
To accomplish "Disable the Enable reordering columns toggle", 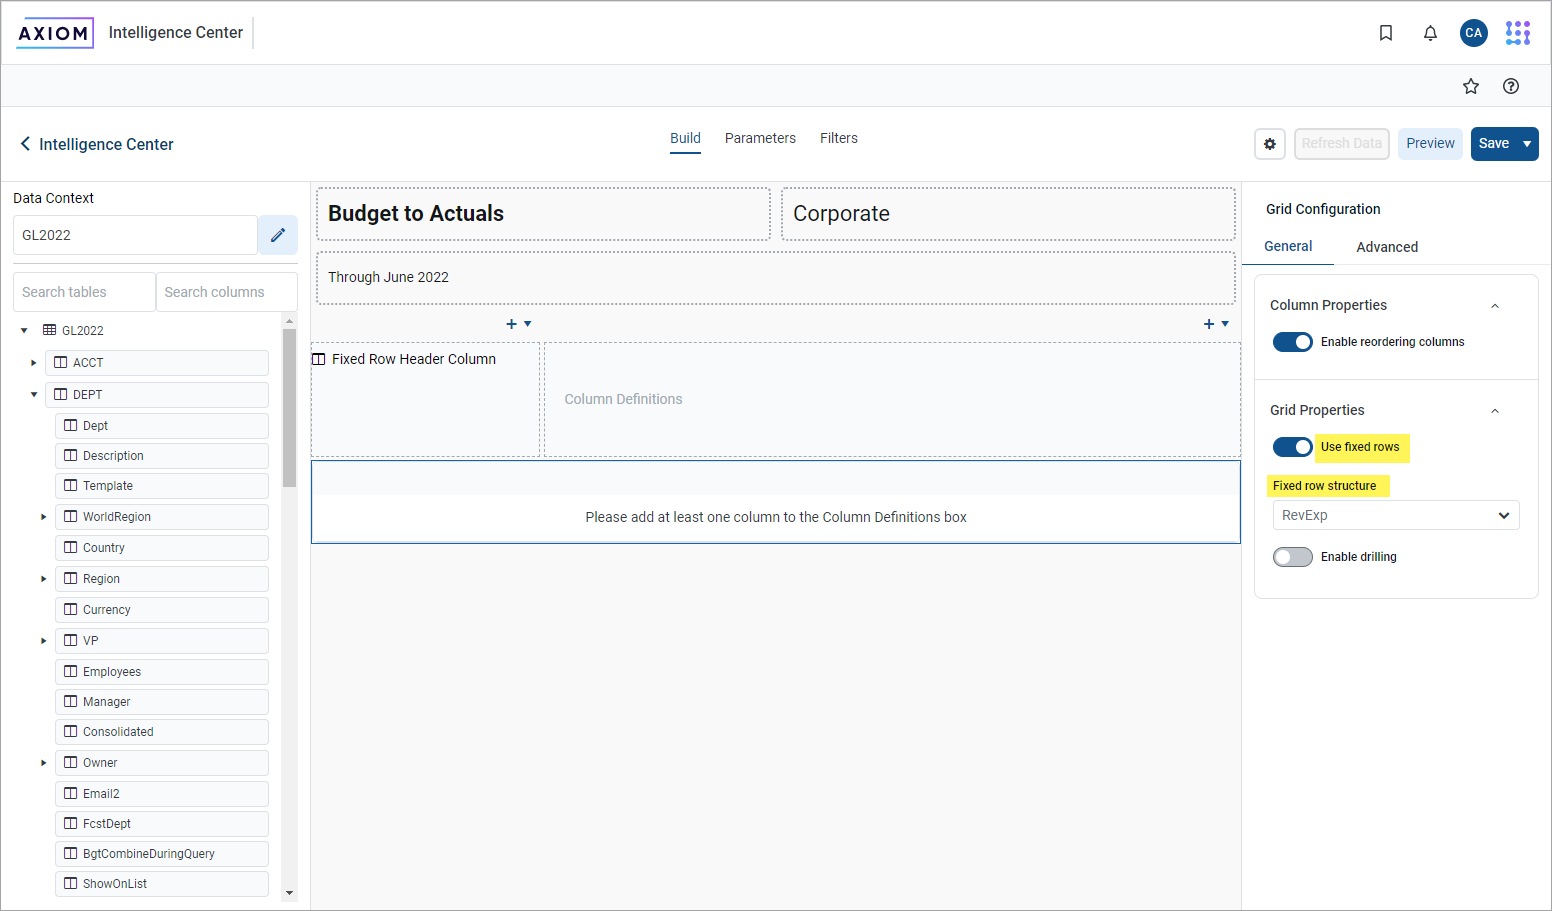I will pyautogui.click(x=1292, y=342).
